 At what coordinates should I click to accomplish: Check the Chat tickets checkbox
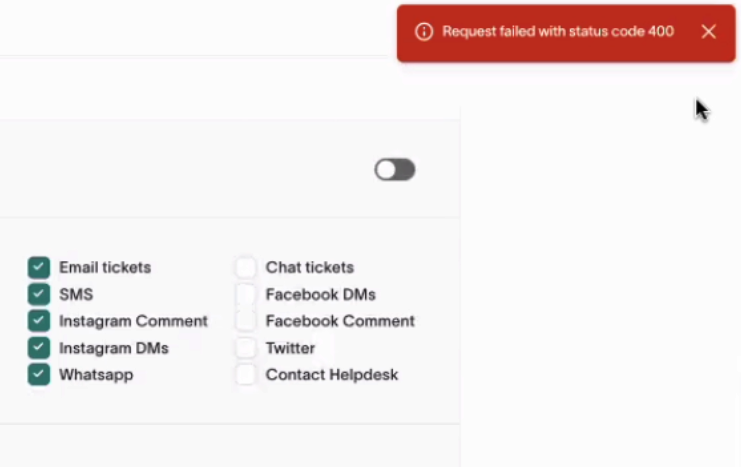(245, 268)
